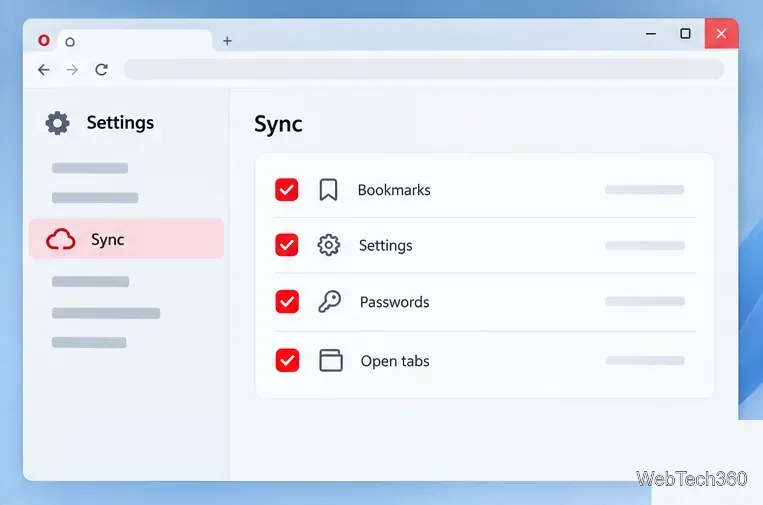The image size is (763, 505).
Task: Select the open browser tab
Action: pos(135,41)
